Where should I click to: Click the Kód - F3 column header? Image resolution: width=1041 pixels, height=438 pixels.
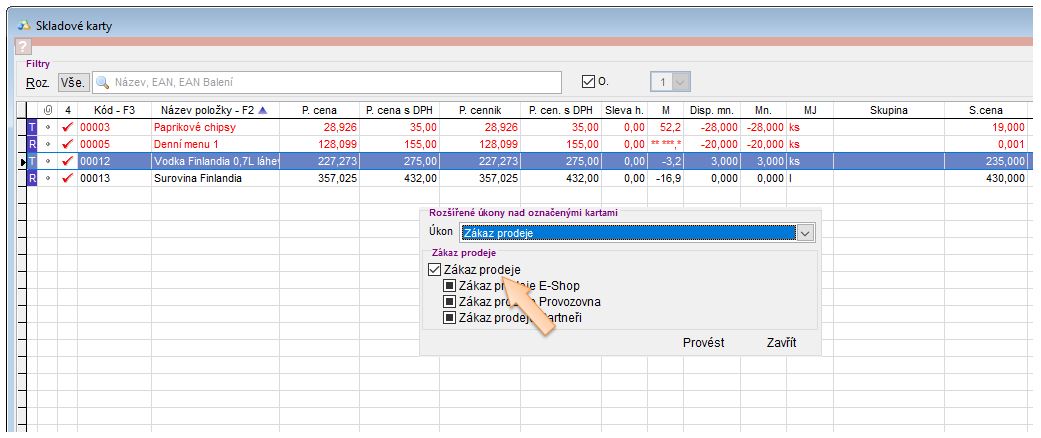[113, 110]
